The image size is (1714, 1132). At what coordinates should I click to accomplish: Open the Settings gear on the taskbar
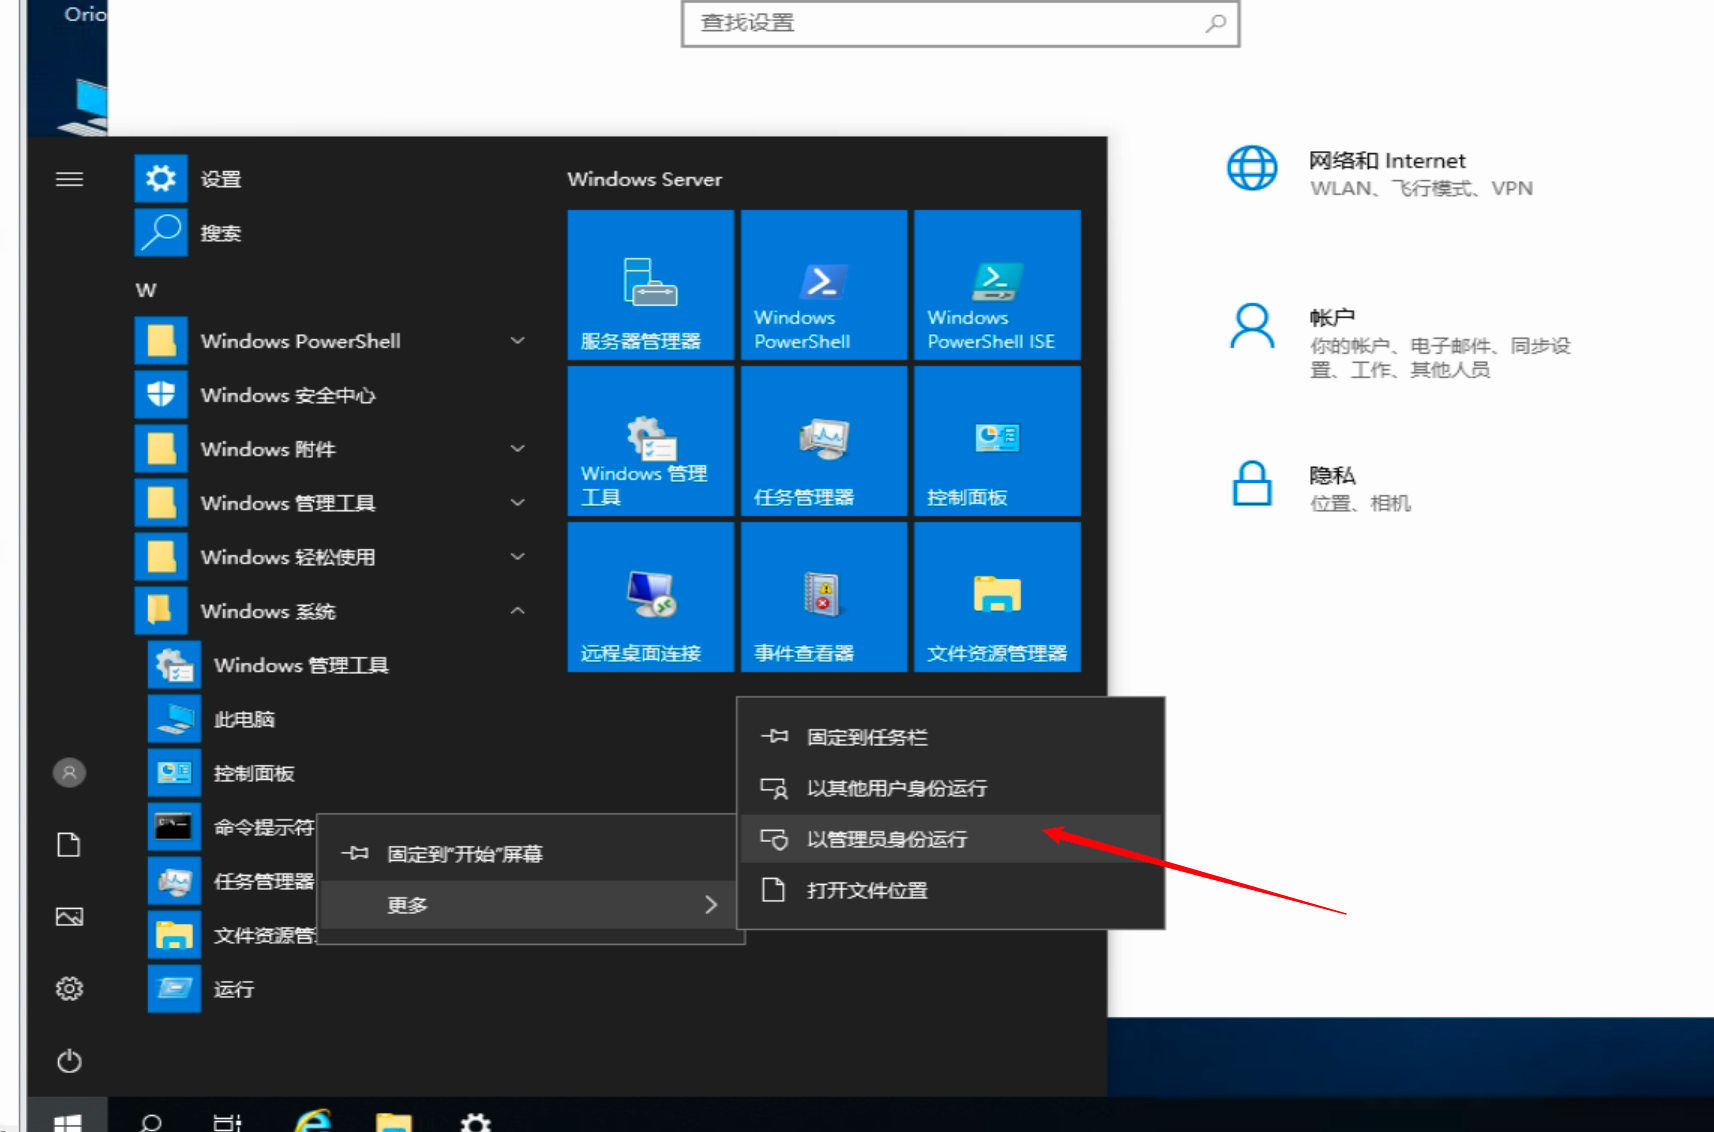coord(475,1122)
